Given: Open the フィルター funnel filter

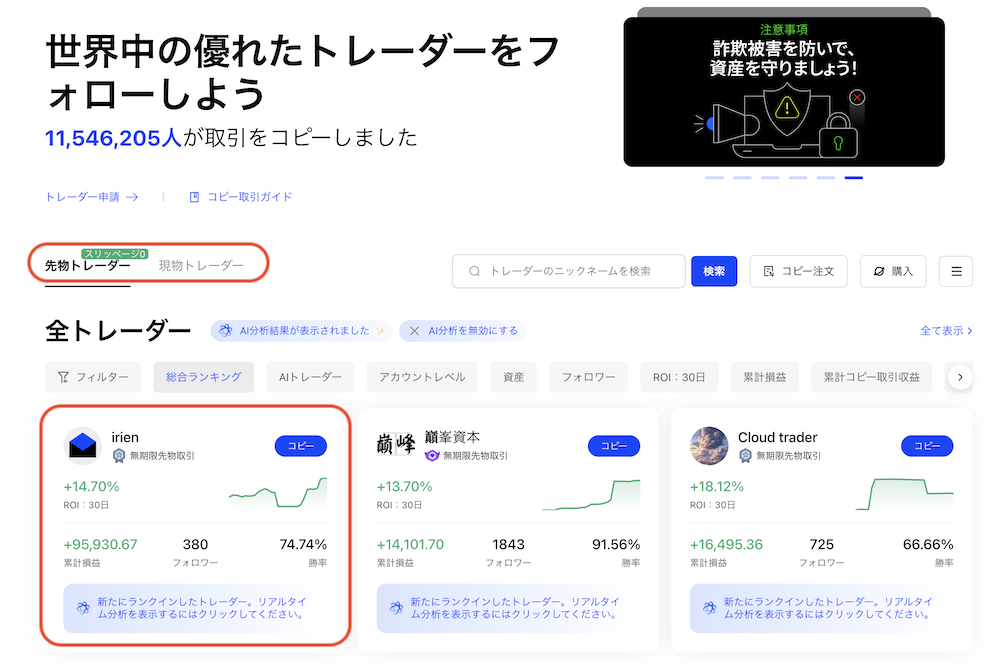Looking at the screenshot, I should coord(93,377).
